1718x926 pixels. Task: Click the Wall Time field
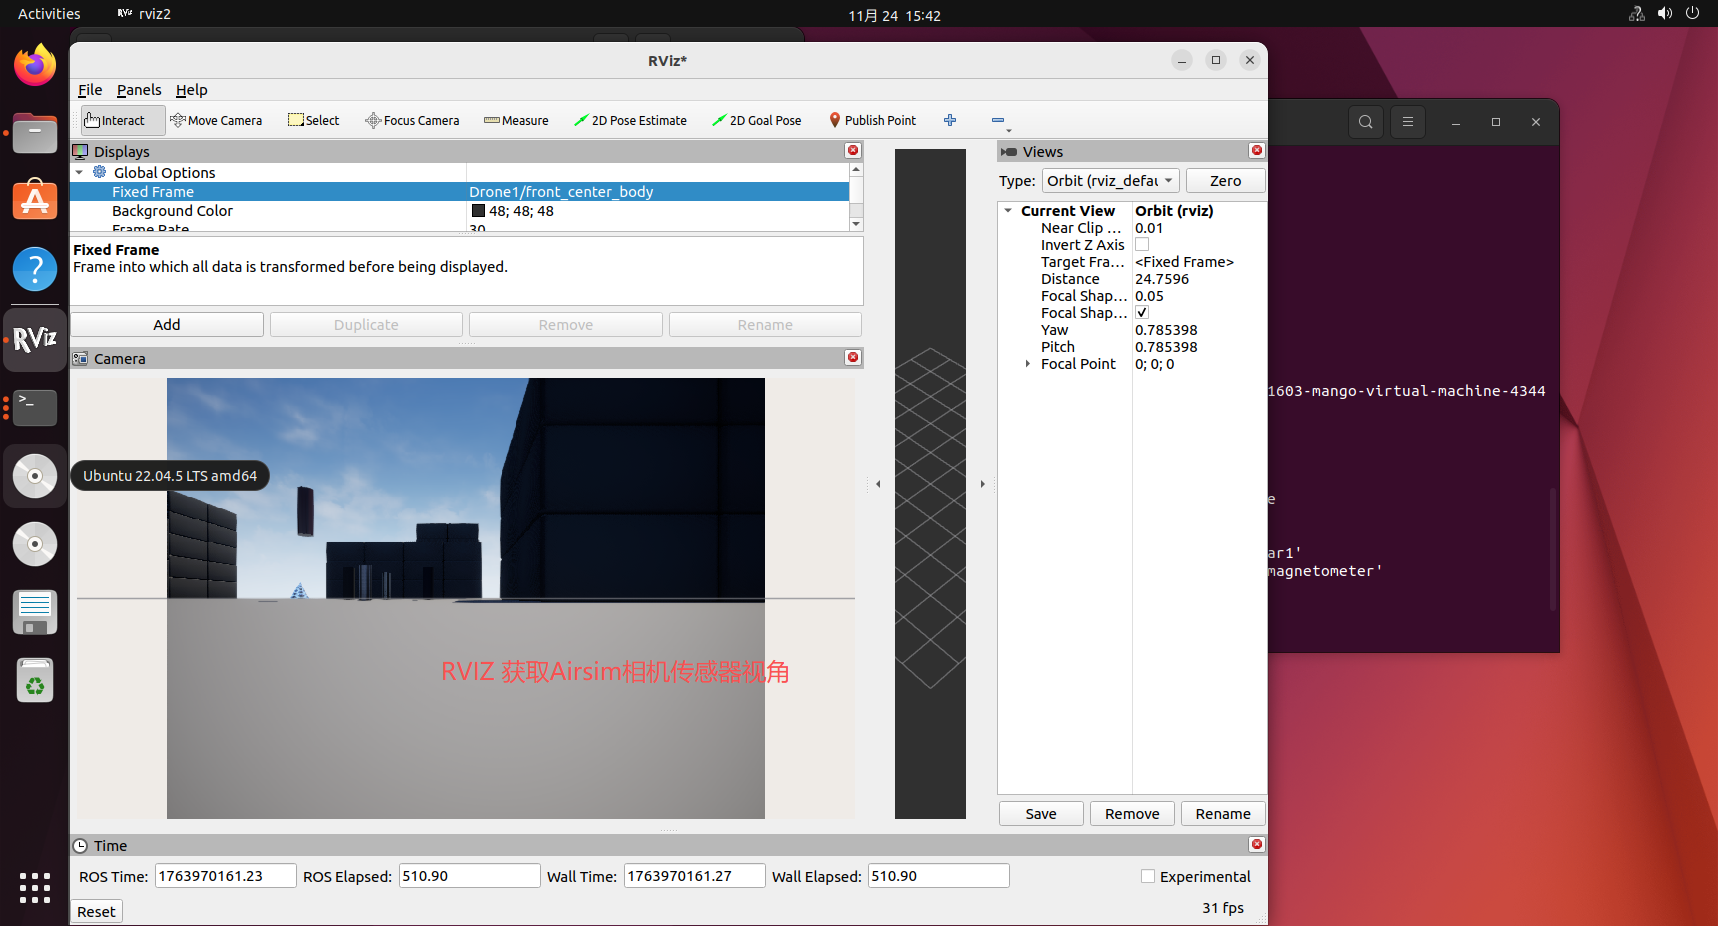pos(695,876)
